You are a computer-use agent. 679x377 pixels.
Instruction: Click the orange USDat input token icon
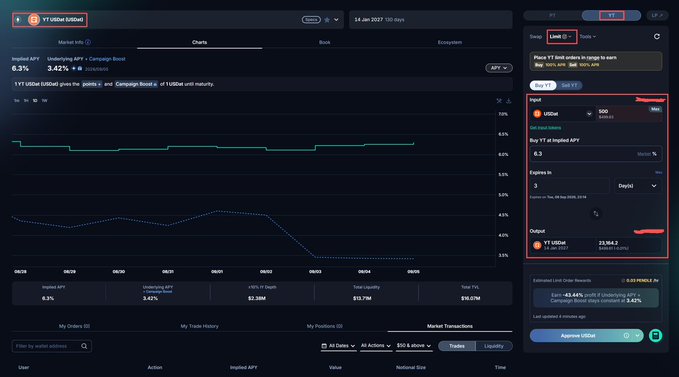(x=537, y=113)
